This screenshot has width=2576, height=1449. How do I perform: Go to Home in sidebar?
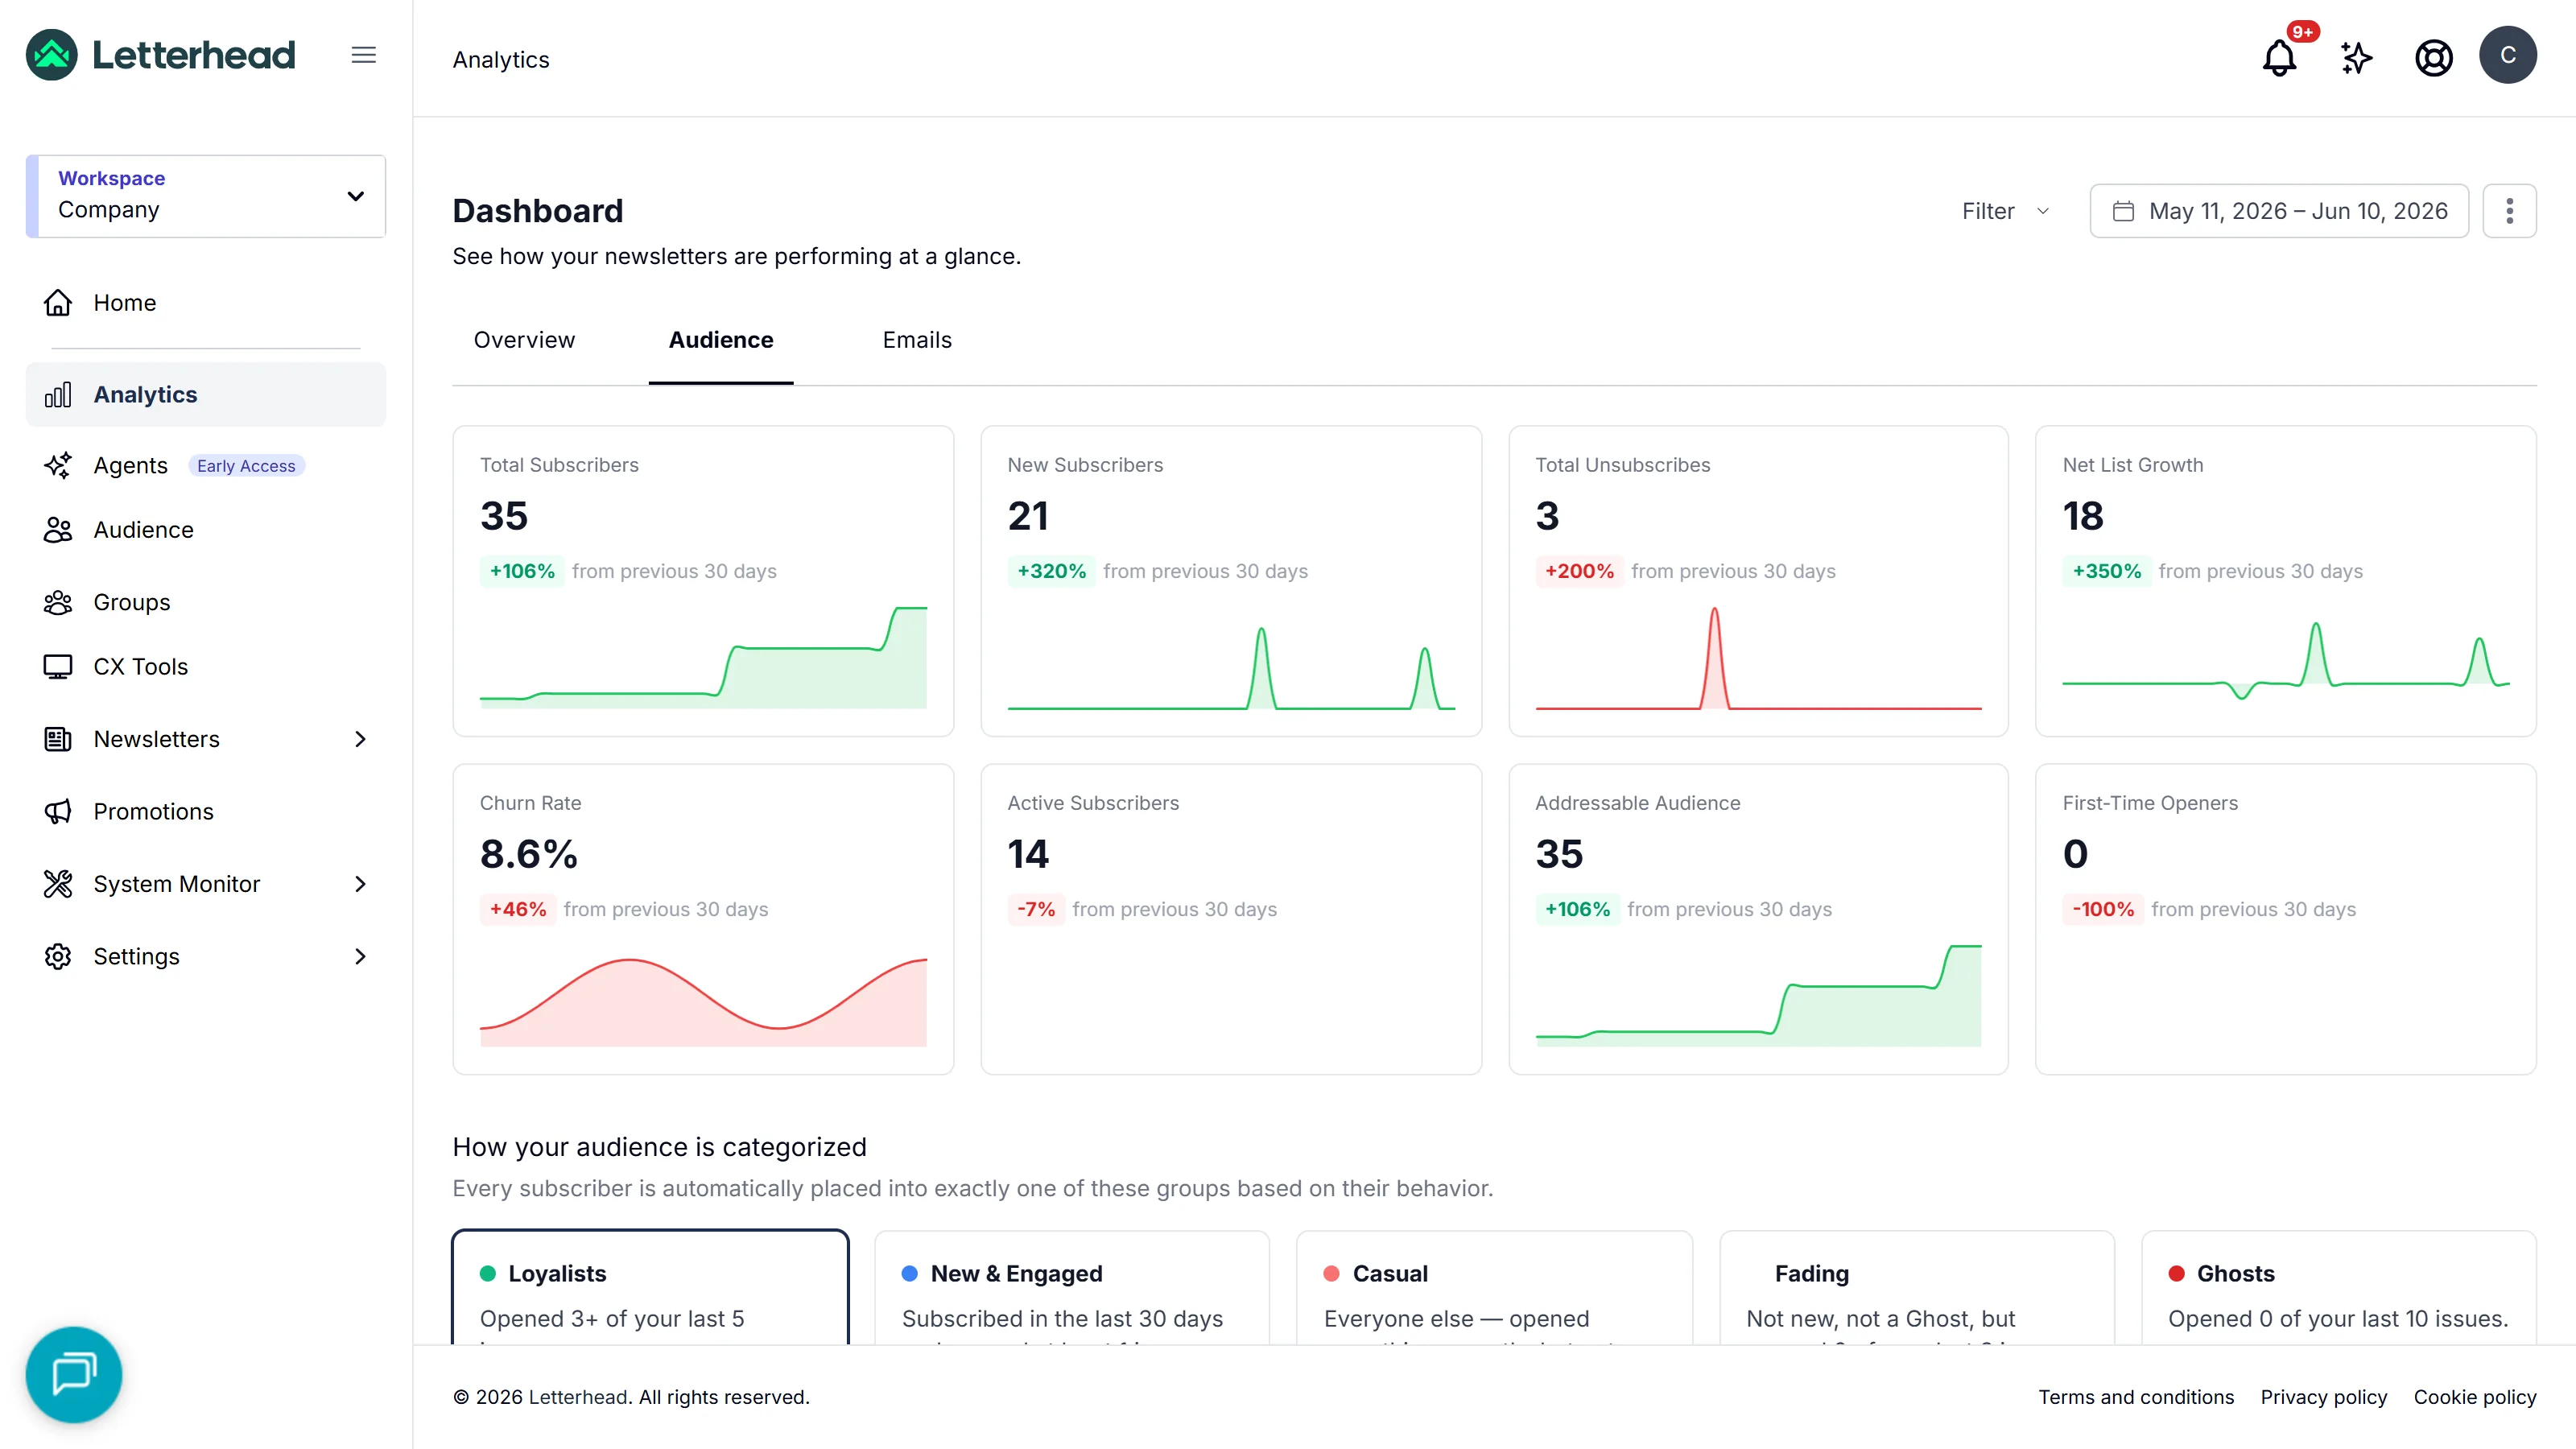(x=206, y=302)
